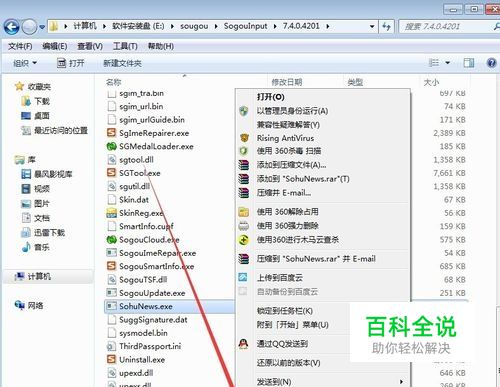500x387 pixels.
Task: Choose 使用 360强力删除 menu entry
Action: pyautogui.click(x=287, y=226)
